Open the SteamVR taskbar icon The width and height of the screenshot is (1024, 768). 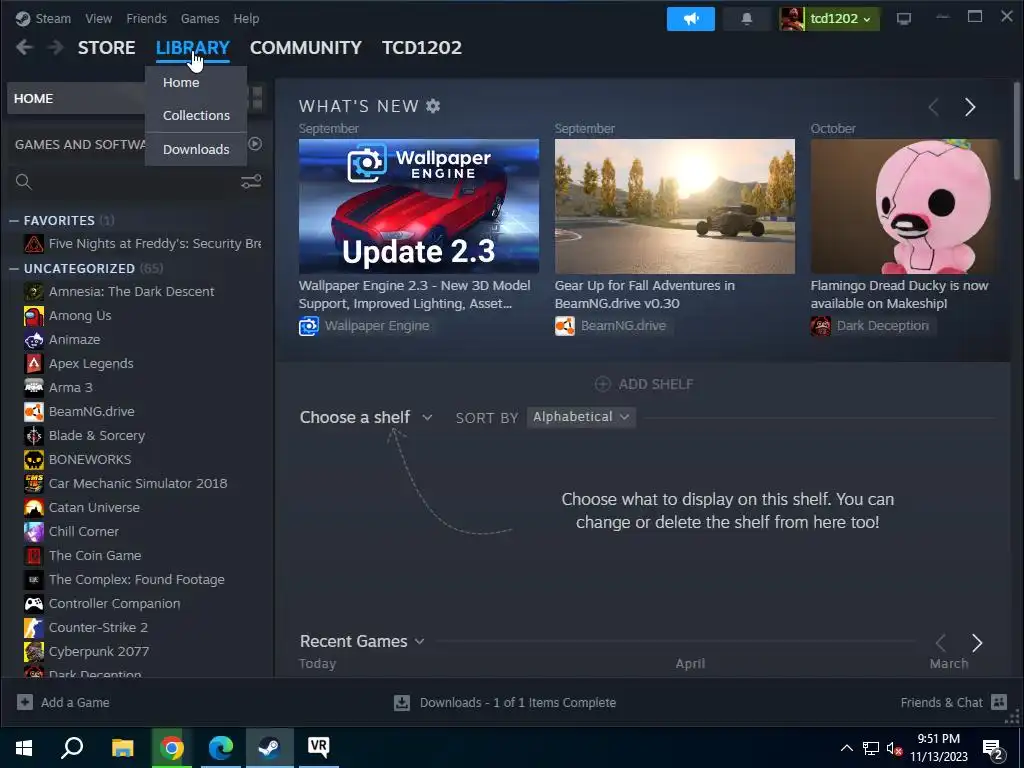(x=318, y=747)
